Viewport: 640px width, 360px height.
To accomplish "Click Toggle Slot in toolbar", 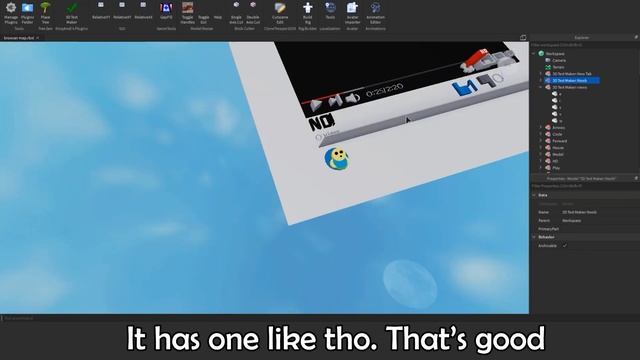I will pyautogui.click(x=203, y=19).
